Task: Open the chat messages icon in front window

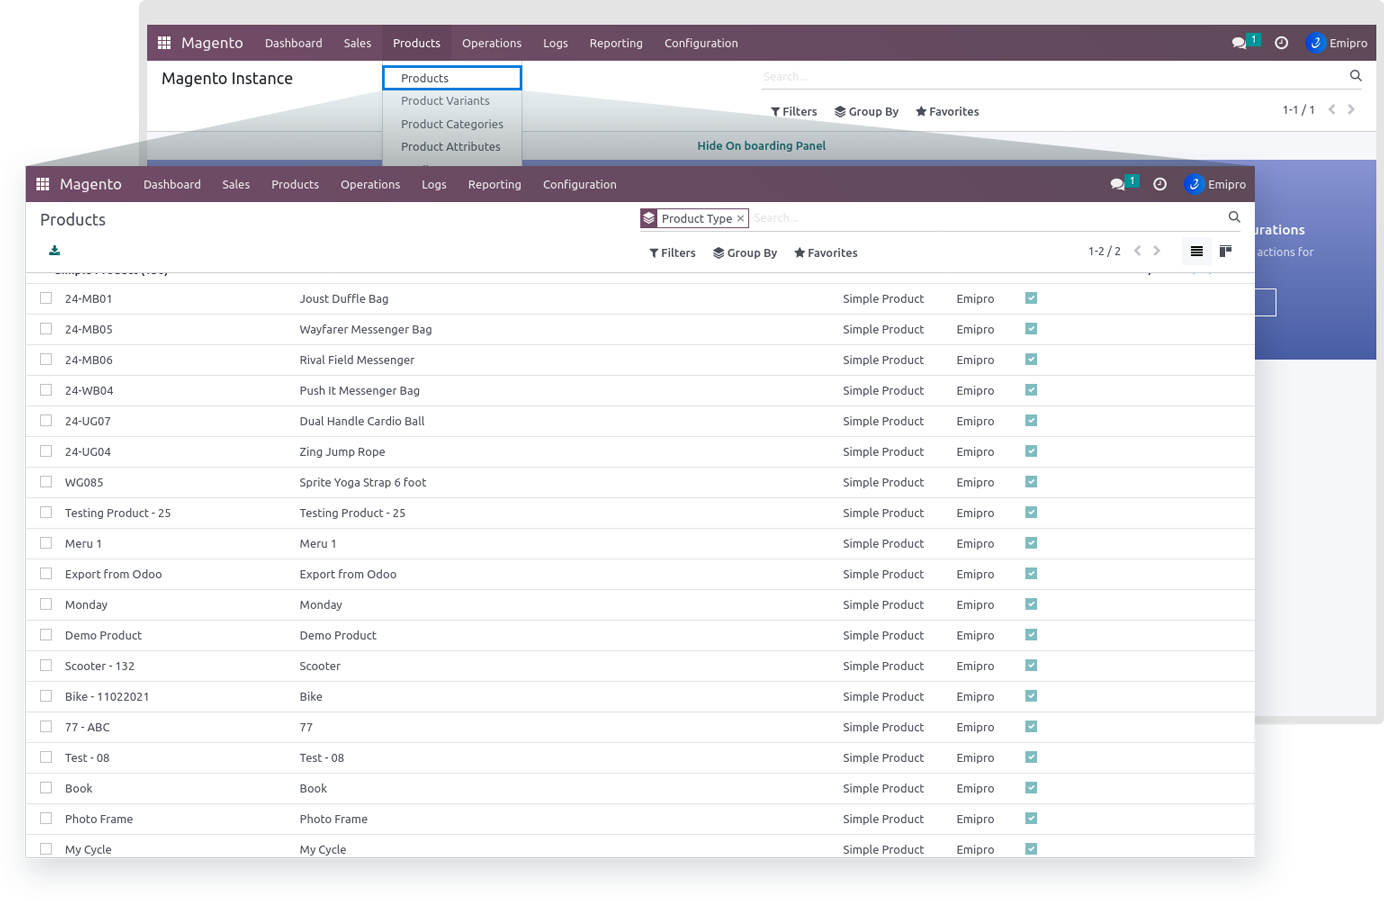Action: coord(1118,184)
